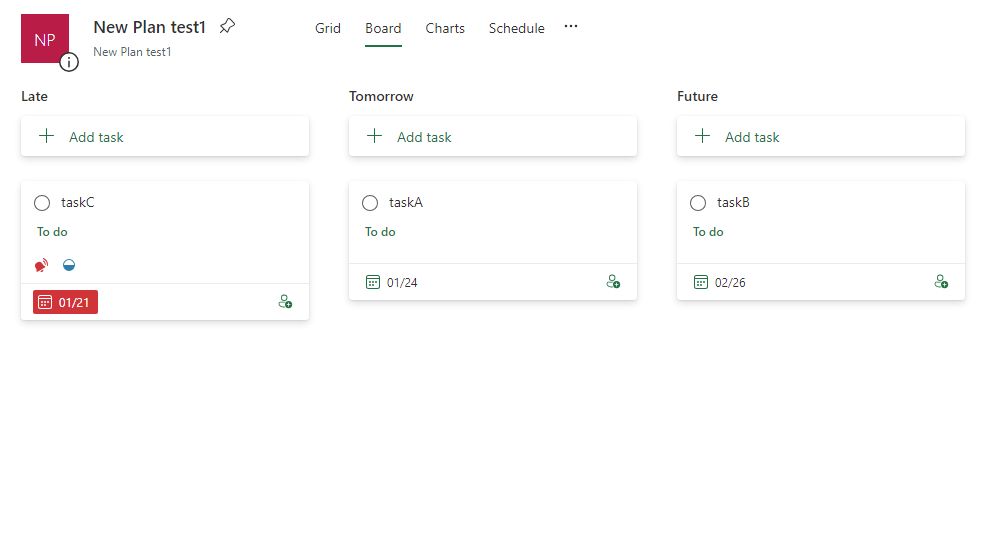The height and width of the screenshot is (551, 1002).
Task: Click the New Plan test1 subtitle text
Action: 132,52
